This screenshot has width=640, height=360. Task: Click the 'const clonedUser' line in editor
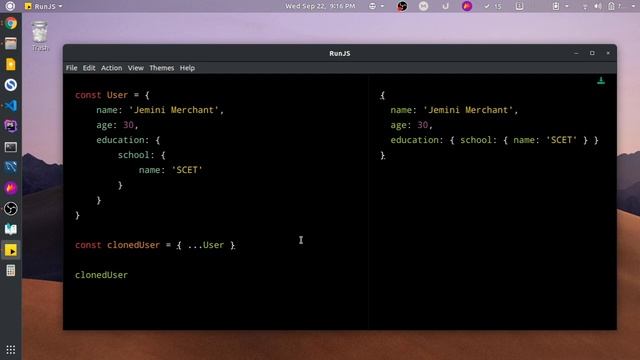(x=155, y=245)
